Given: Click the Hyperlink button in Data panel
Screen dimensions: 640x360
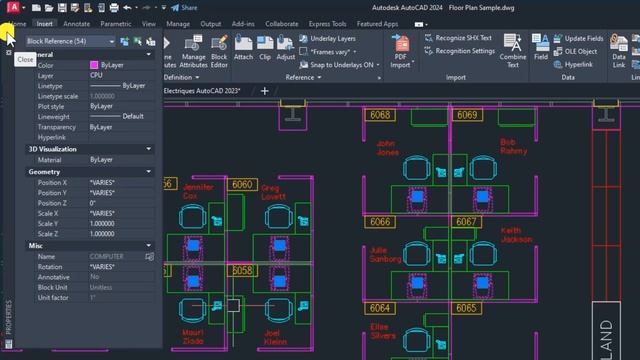Looking at the screenshot, I should [x=573, y=64].
